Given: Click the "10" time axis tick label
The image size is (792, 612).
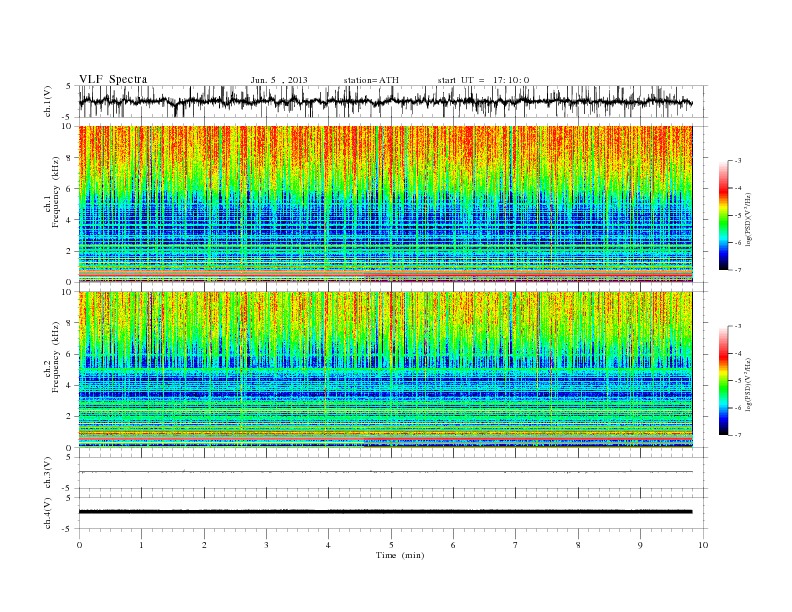Looking at the screenshot, I should pyautogui.click(x=703, y=545).
